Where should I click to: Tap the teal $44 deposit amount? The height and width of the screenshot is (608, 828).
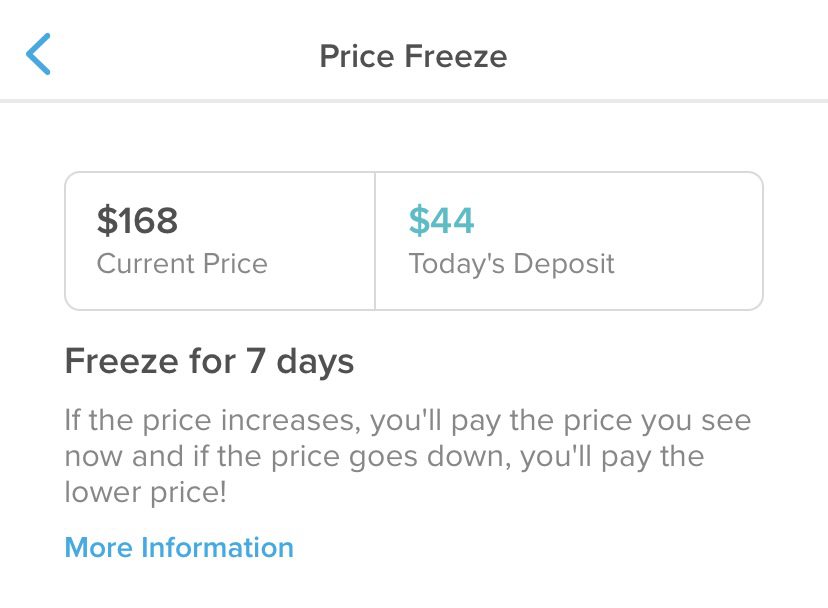click(441, 220)
